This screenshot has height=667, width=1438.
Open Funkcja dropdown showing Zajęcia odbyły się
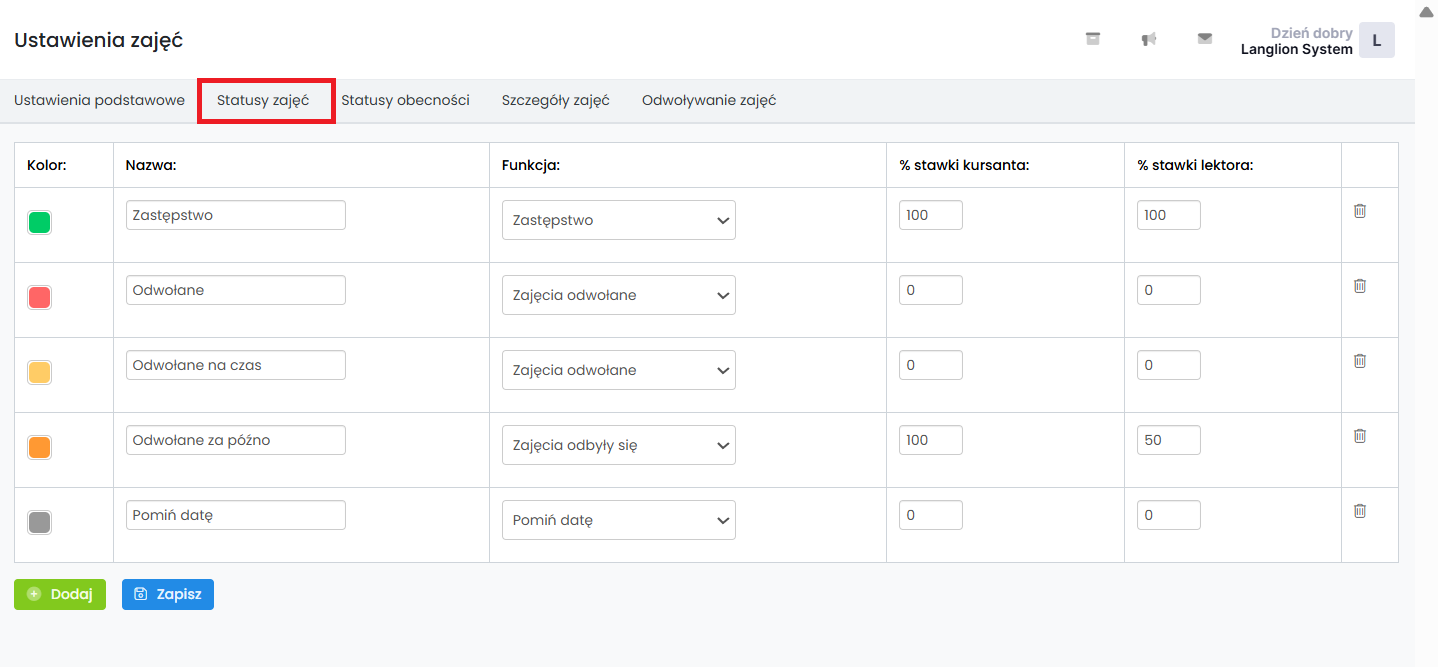(618, 445)
